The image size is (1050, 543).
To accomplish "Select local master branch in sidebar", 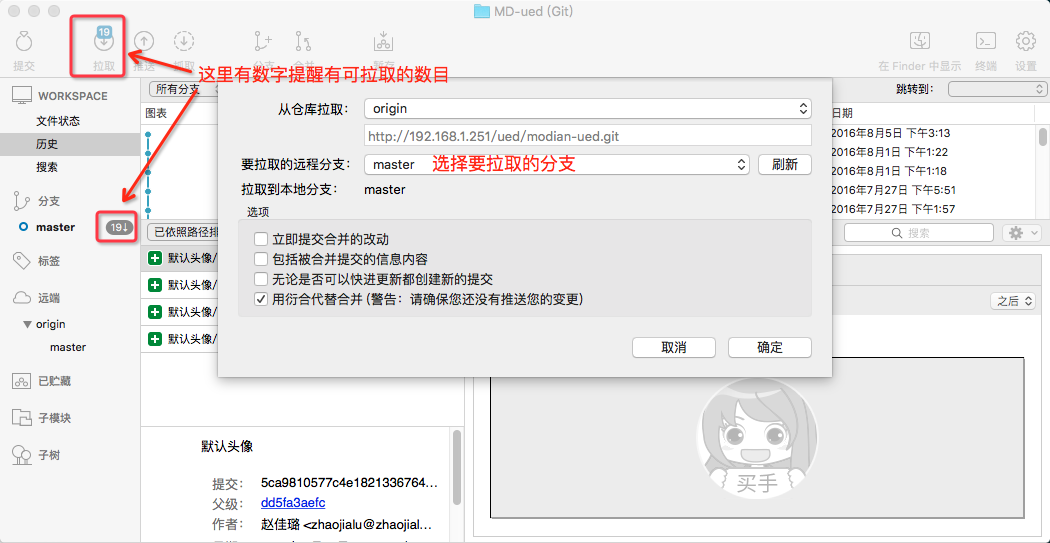I will click(x=56, y=227).
